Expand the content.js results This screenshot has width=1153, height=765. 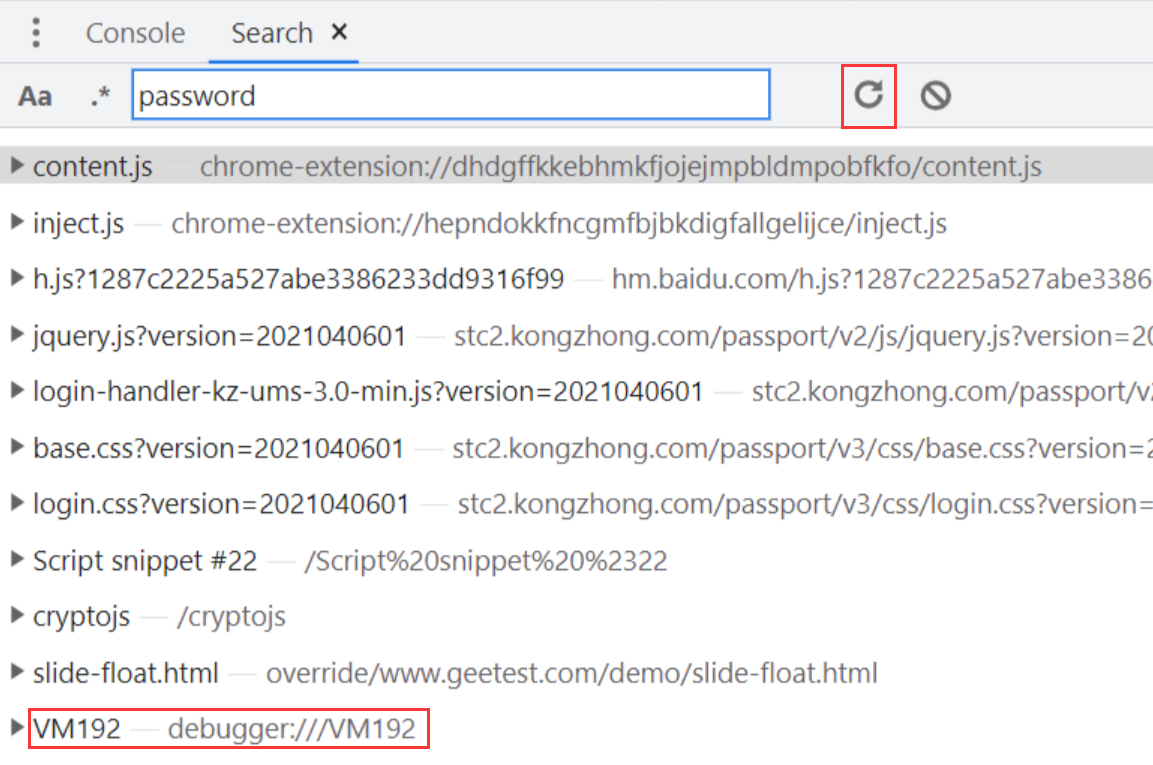pos(17,165)
